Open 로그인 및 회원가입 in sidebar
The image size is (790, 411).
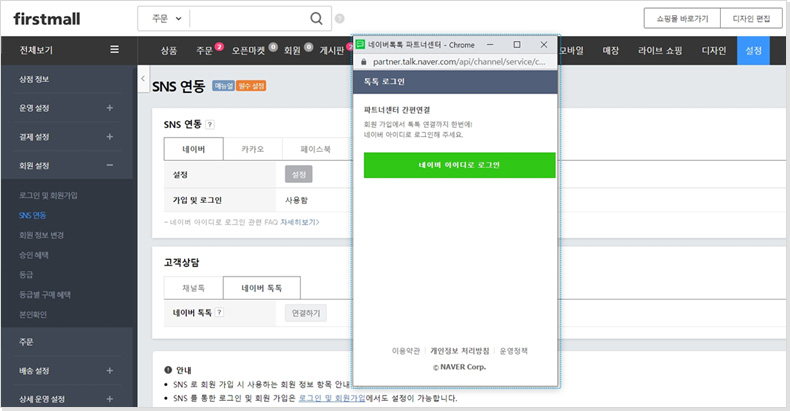[48, 195]
